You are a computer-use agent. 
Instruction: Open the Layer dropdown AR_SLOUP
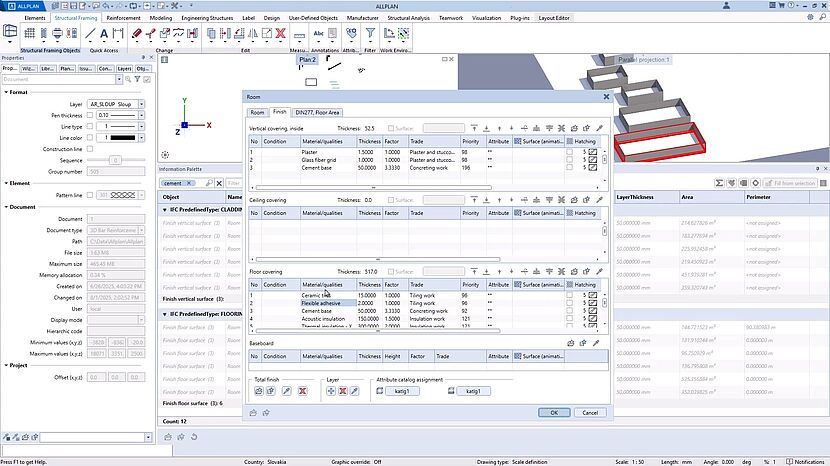(141, 104)
